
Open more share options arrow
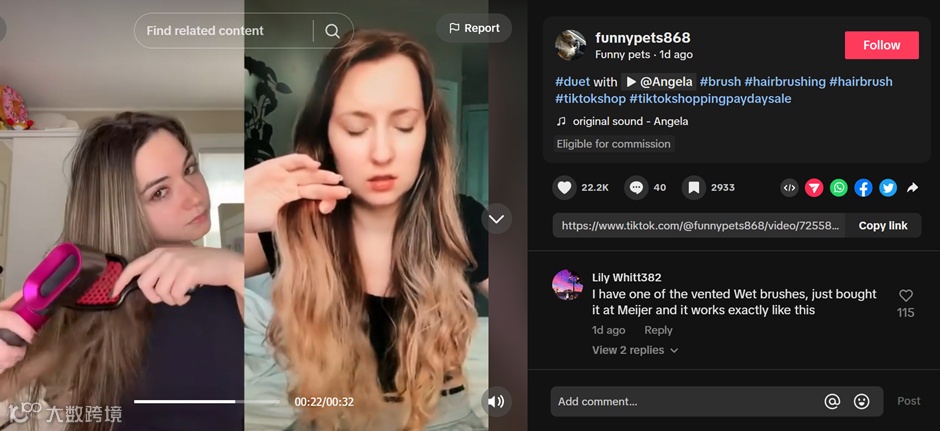tap(912, 188)
